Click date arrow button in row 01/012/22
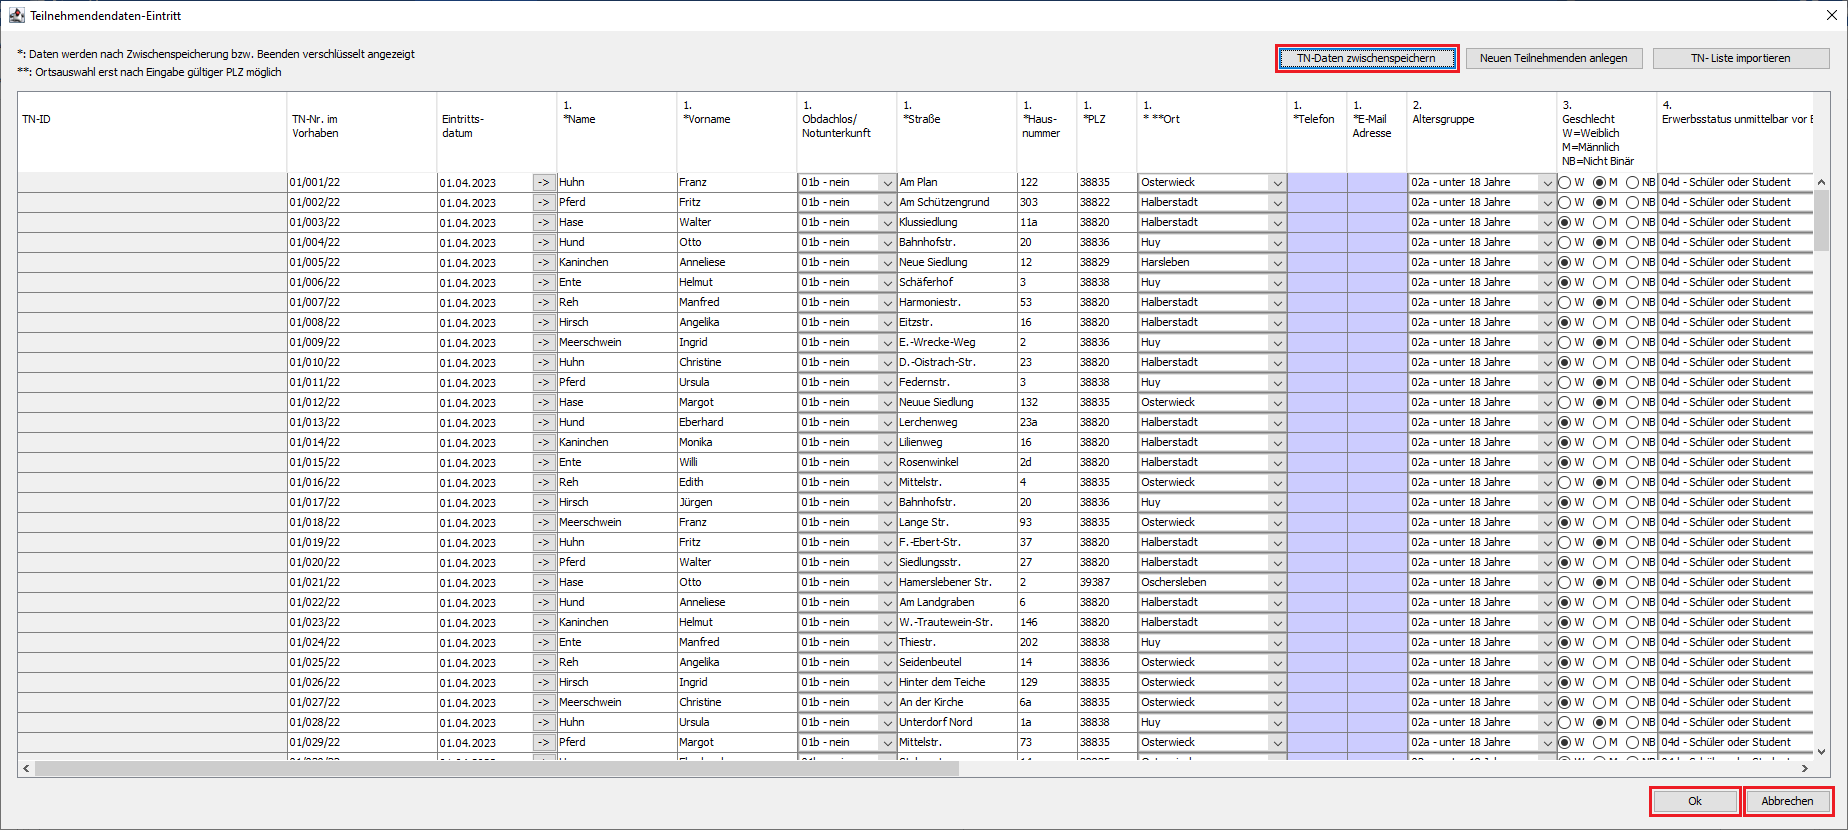The width and height of the screenshot is (1848, 830). (543, 402)
